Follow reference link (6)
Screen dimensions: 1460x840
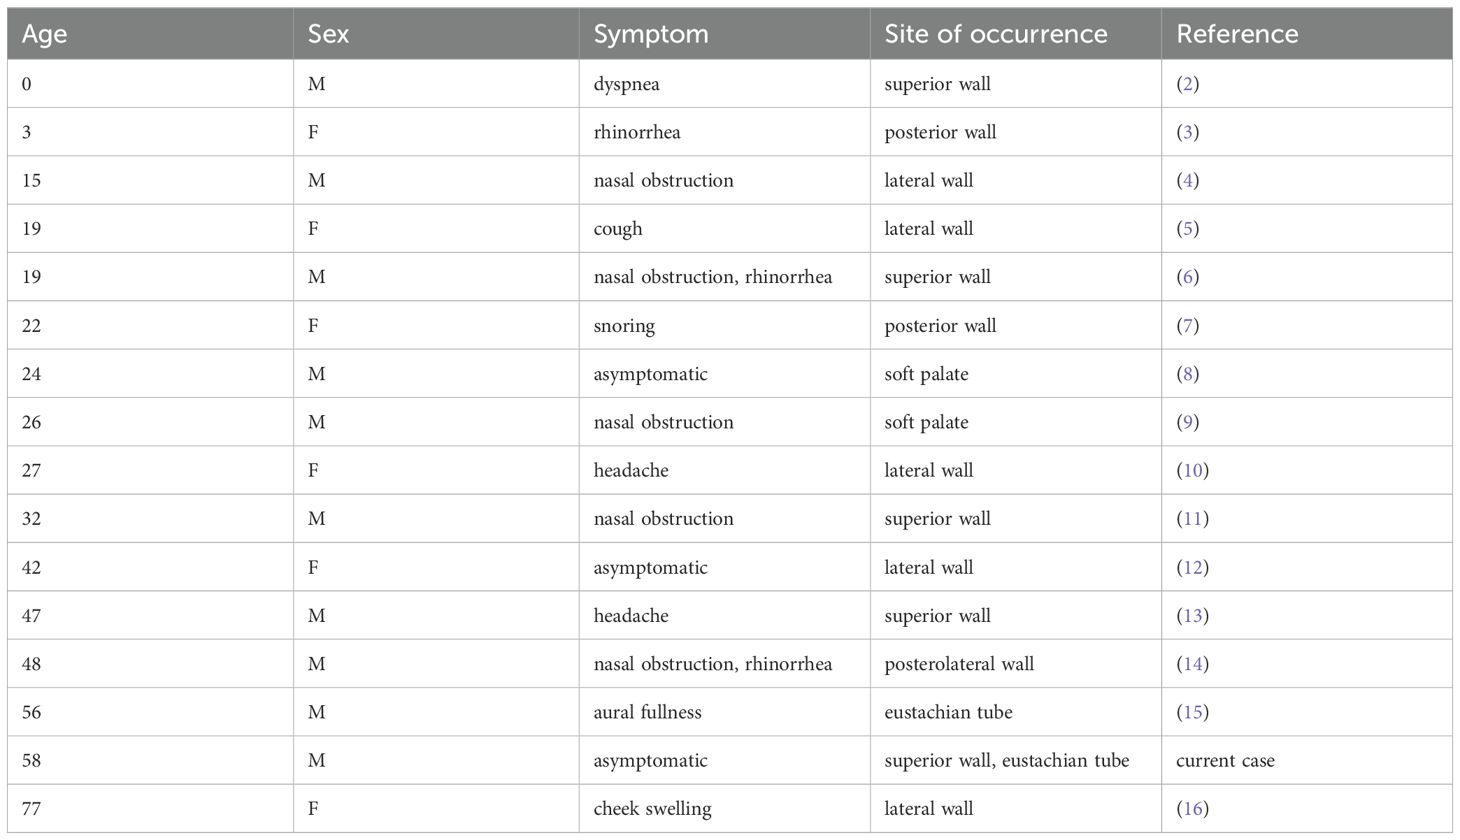[x=1187, y=277]
